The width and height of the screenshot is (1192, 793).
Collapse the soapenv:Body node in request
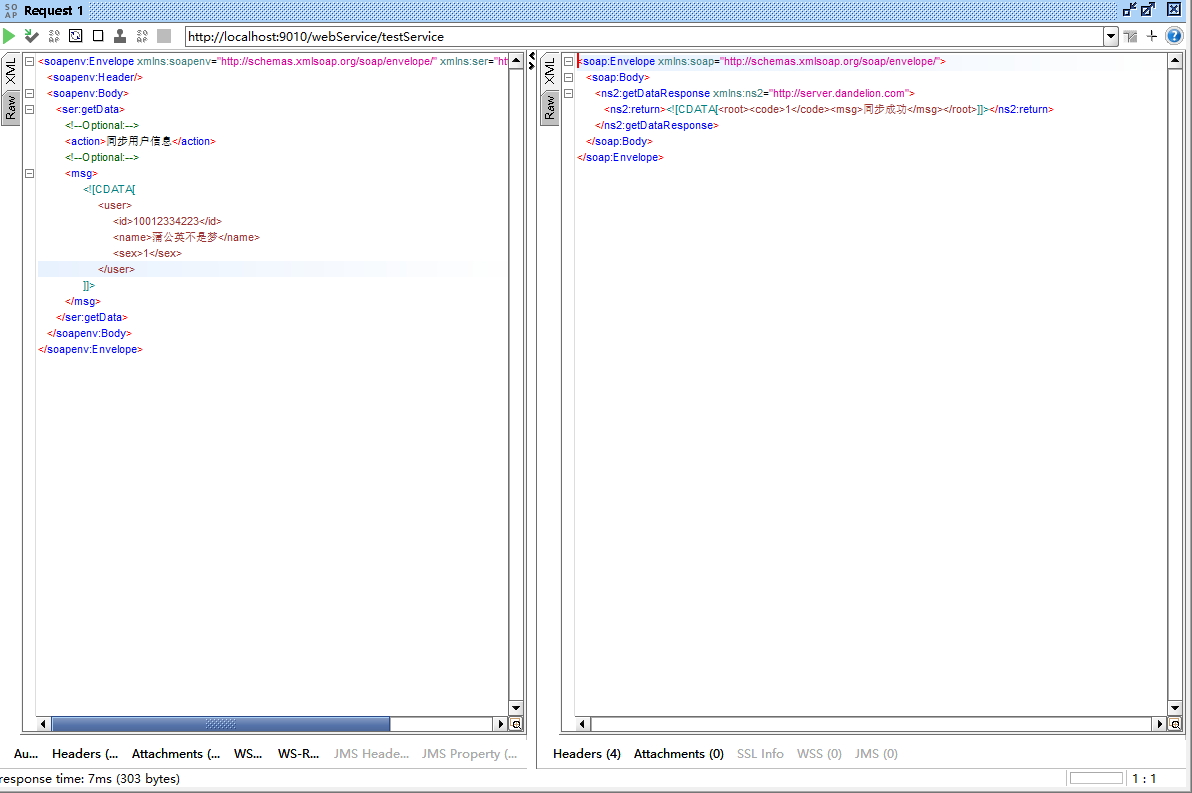click(x=30, y=93)
